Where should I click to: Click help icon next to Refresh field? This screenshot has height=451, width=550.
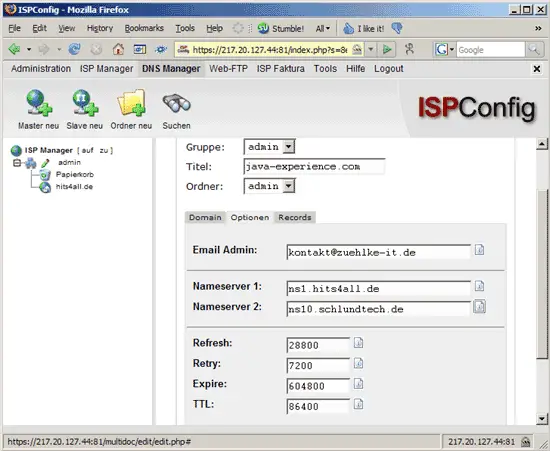(358, 343)
